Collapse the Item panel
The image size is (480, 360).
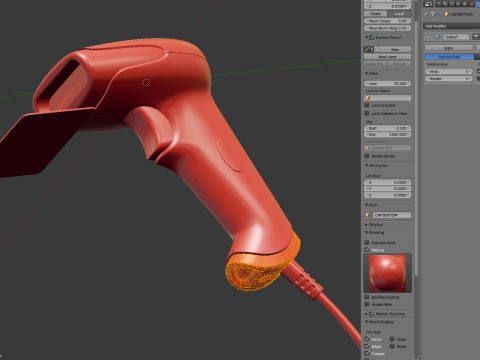[x=367, y=205]
